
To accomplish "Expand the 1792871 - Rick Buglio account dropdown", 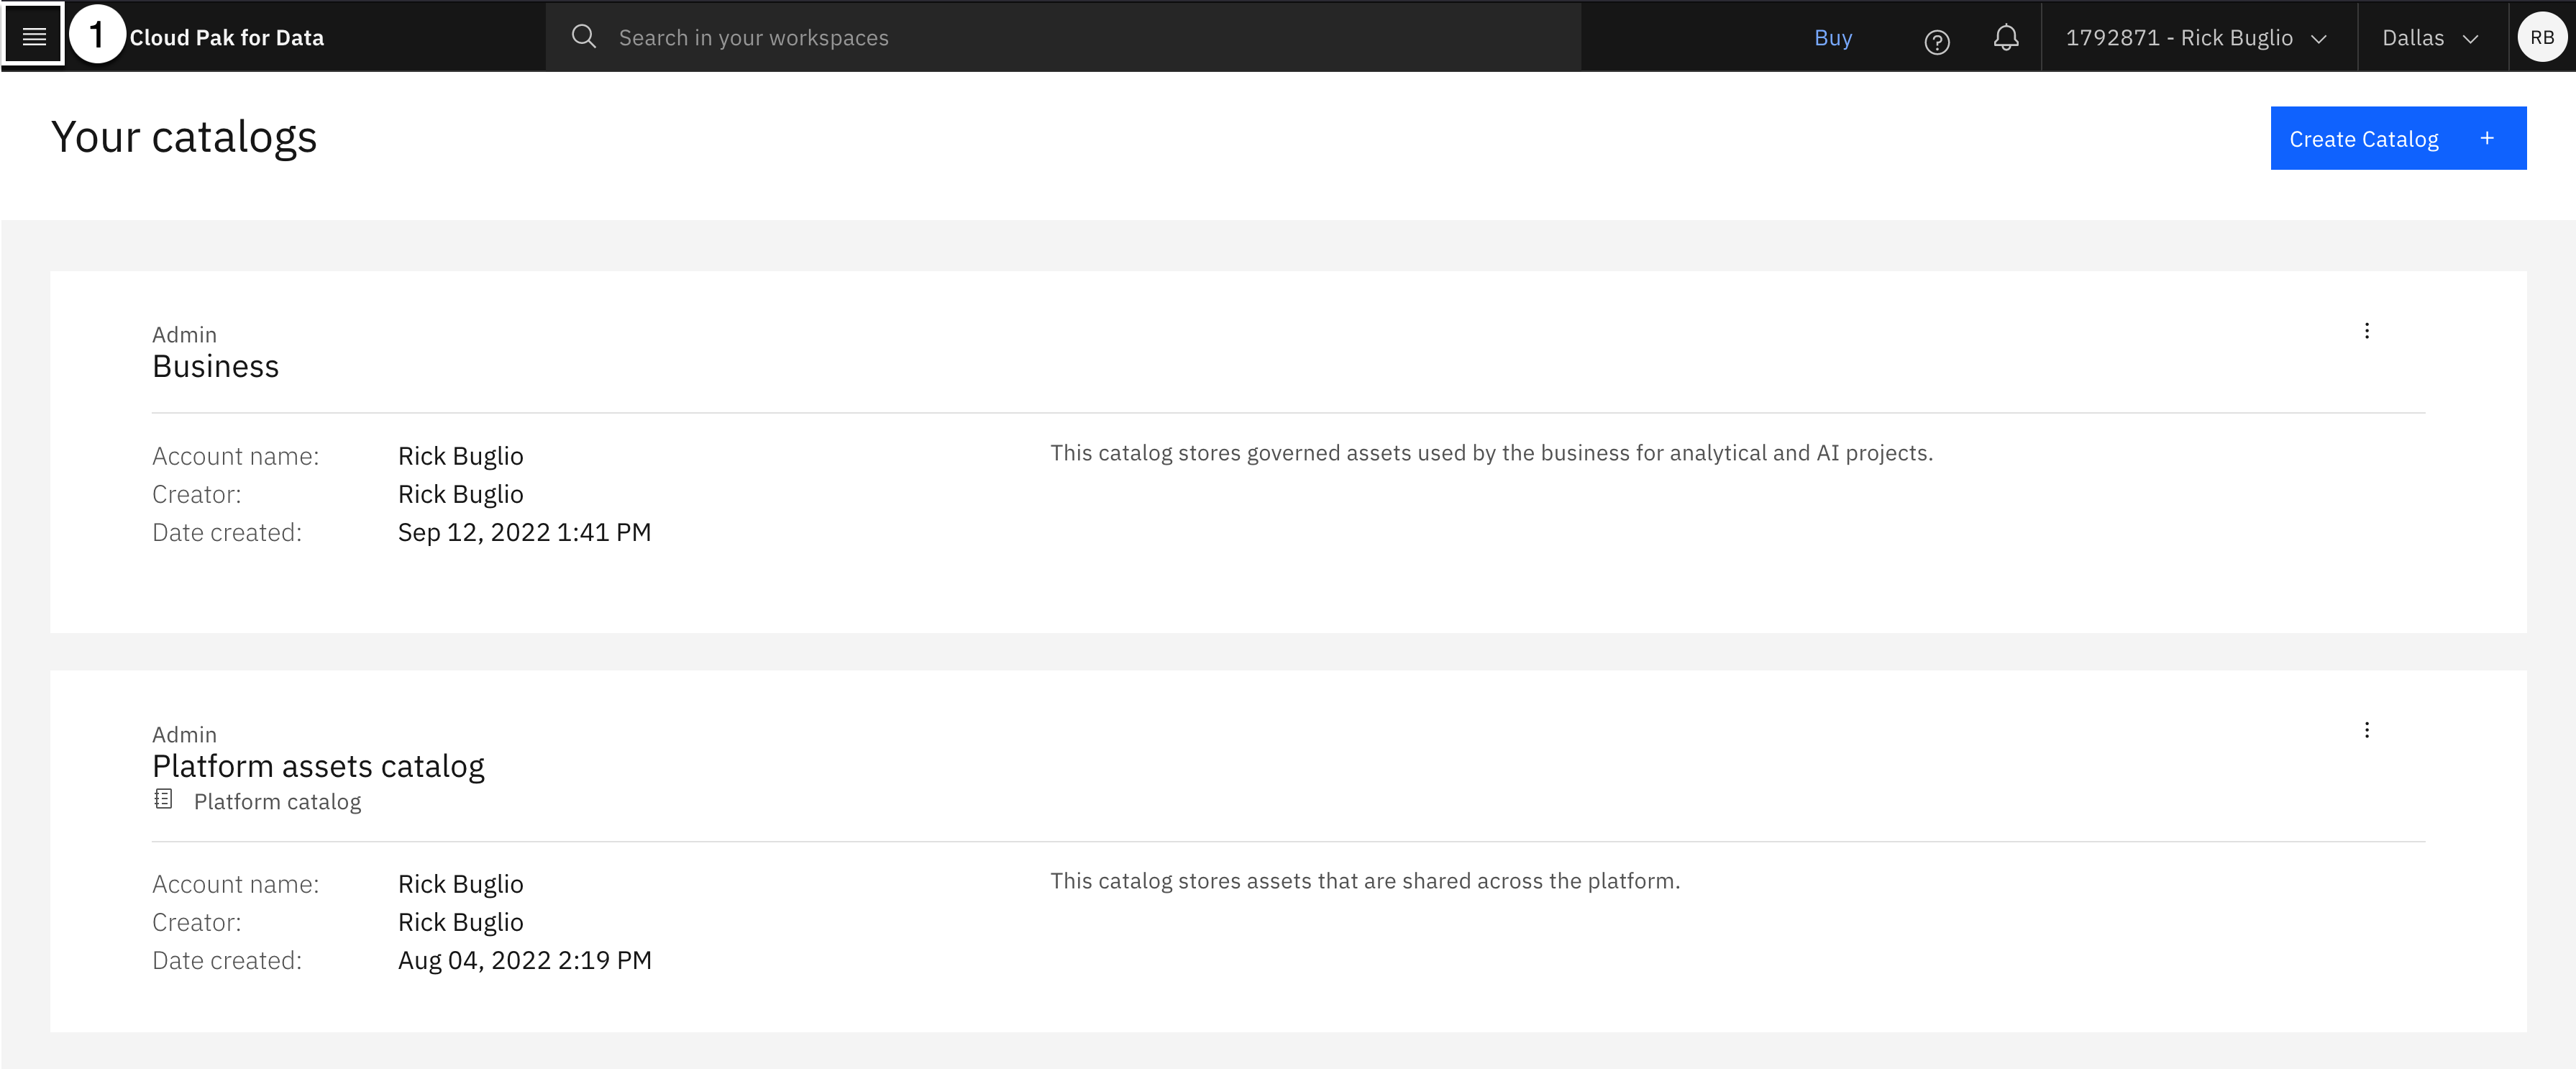I will coord(2196,38).
